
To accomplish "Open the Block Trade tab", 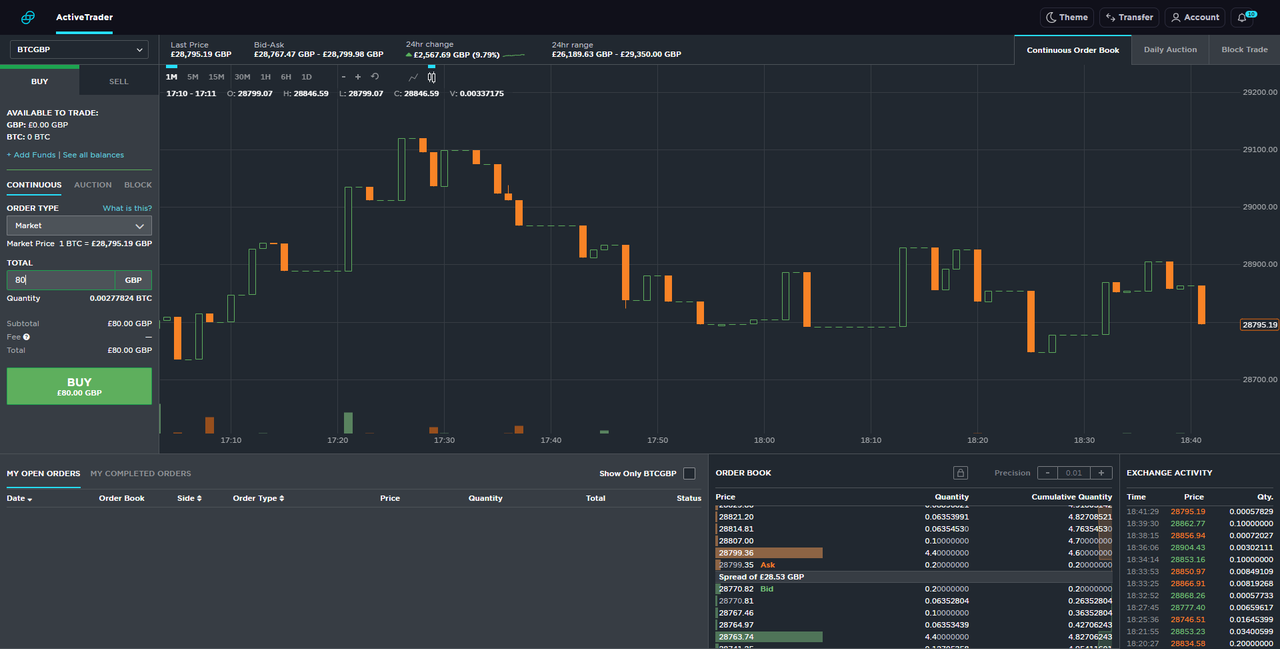I will [x=1244, y=50].
